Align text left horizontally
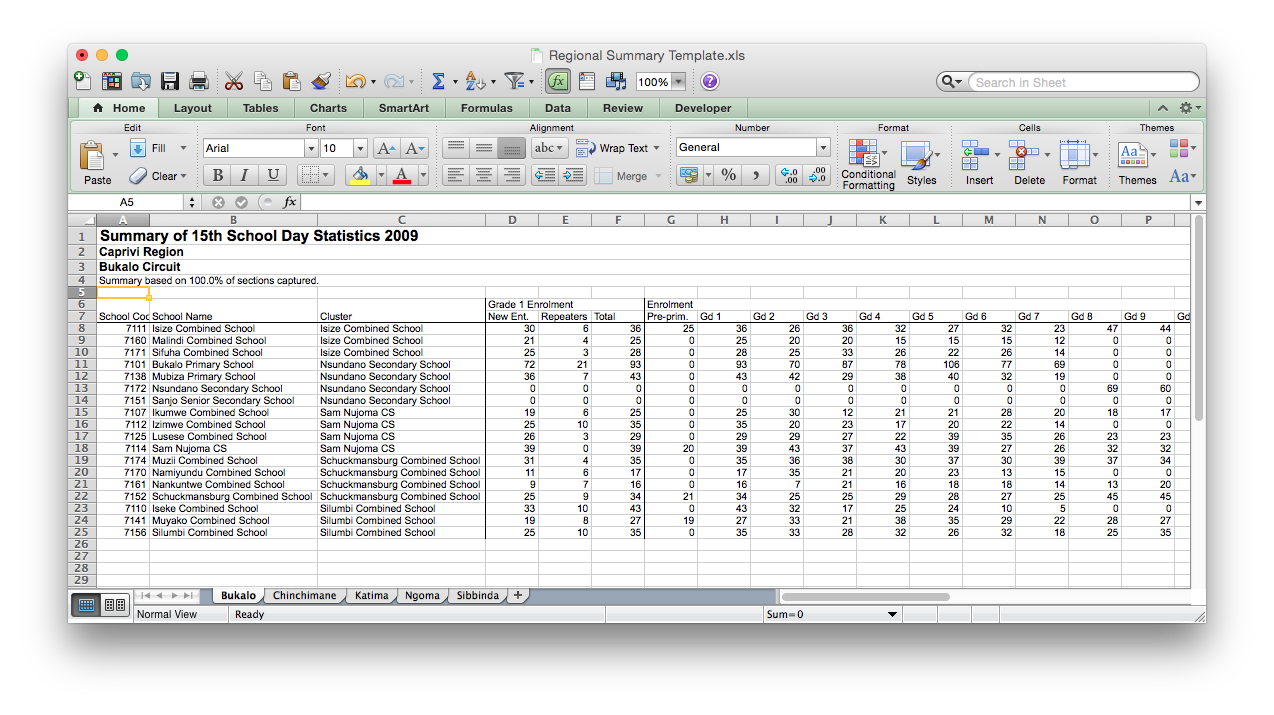1274x715 pixels. pyautogui.click(x=455, y=175)
